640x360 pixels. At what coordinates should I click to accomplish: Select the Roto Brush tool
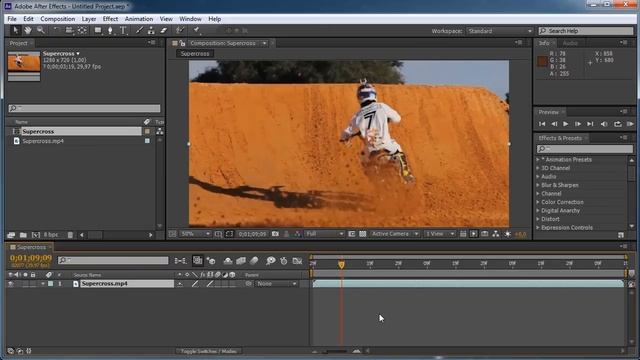pyautogui.click(x=180, y=30)
